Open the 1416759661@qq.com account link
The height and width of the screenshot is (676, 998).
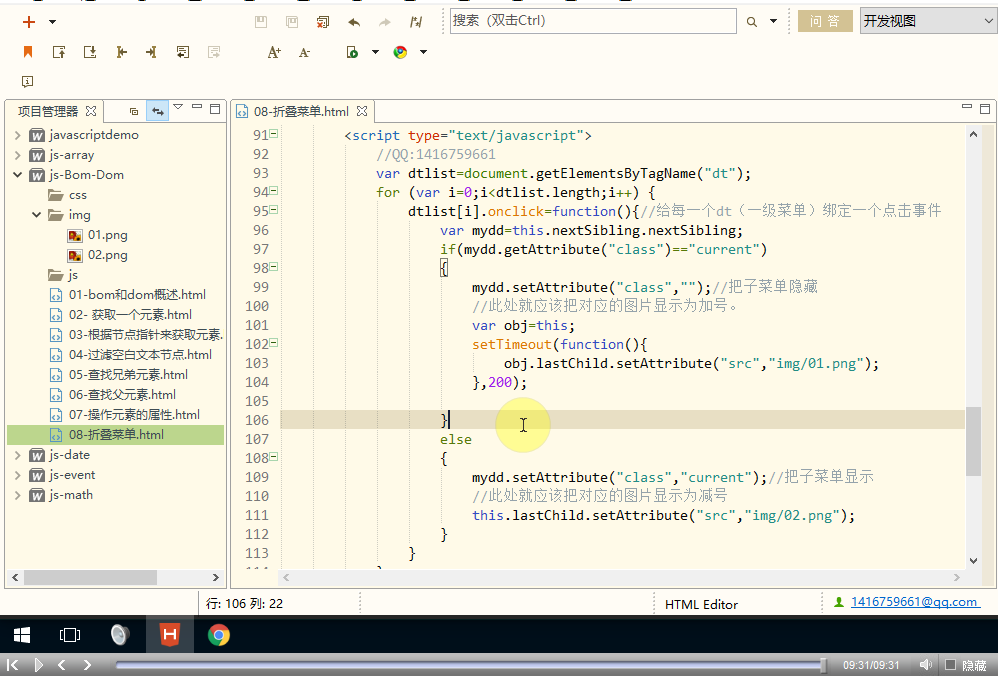tap(914, 602)
